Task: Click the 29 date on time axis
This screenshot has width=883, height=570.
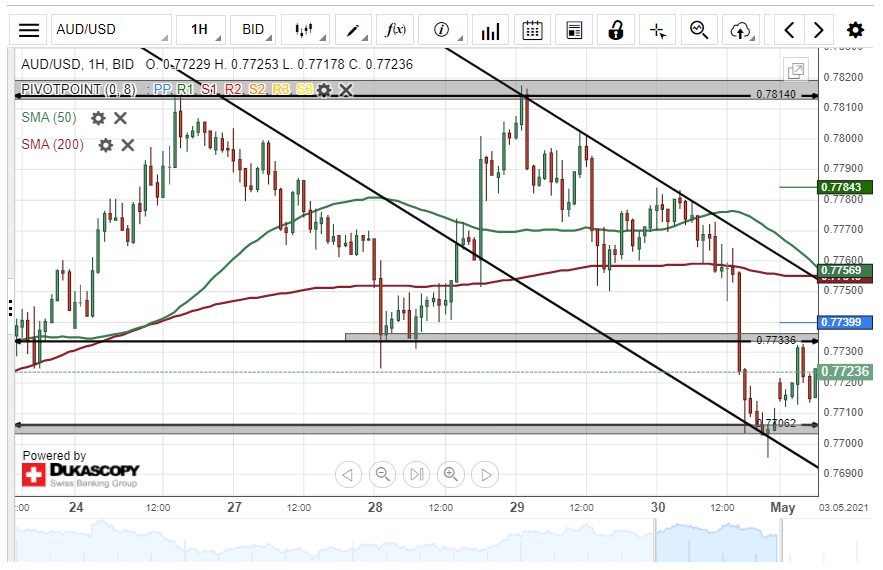Action: coord(517,507)
